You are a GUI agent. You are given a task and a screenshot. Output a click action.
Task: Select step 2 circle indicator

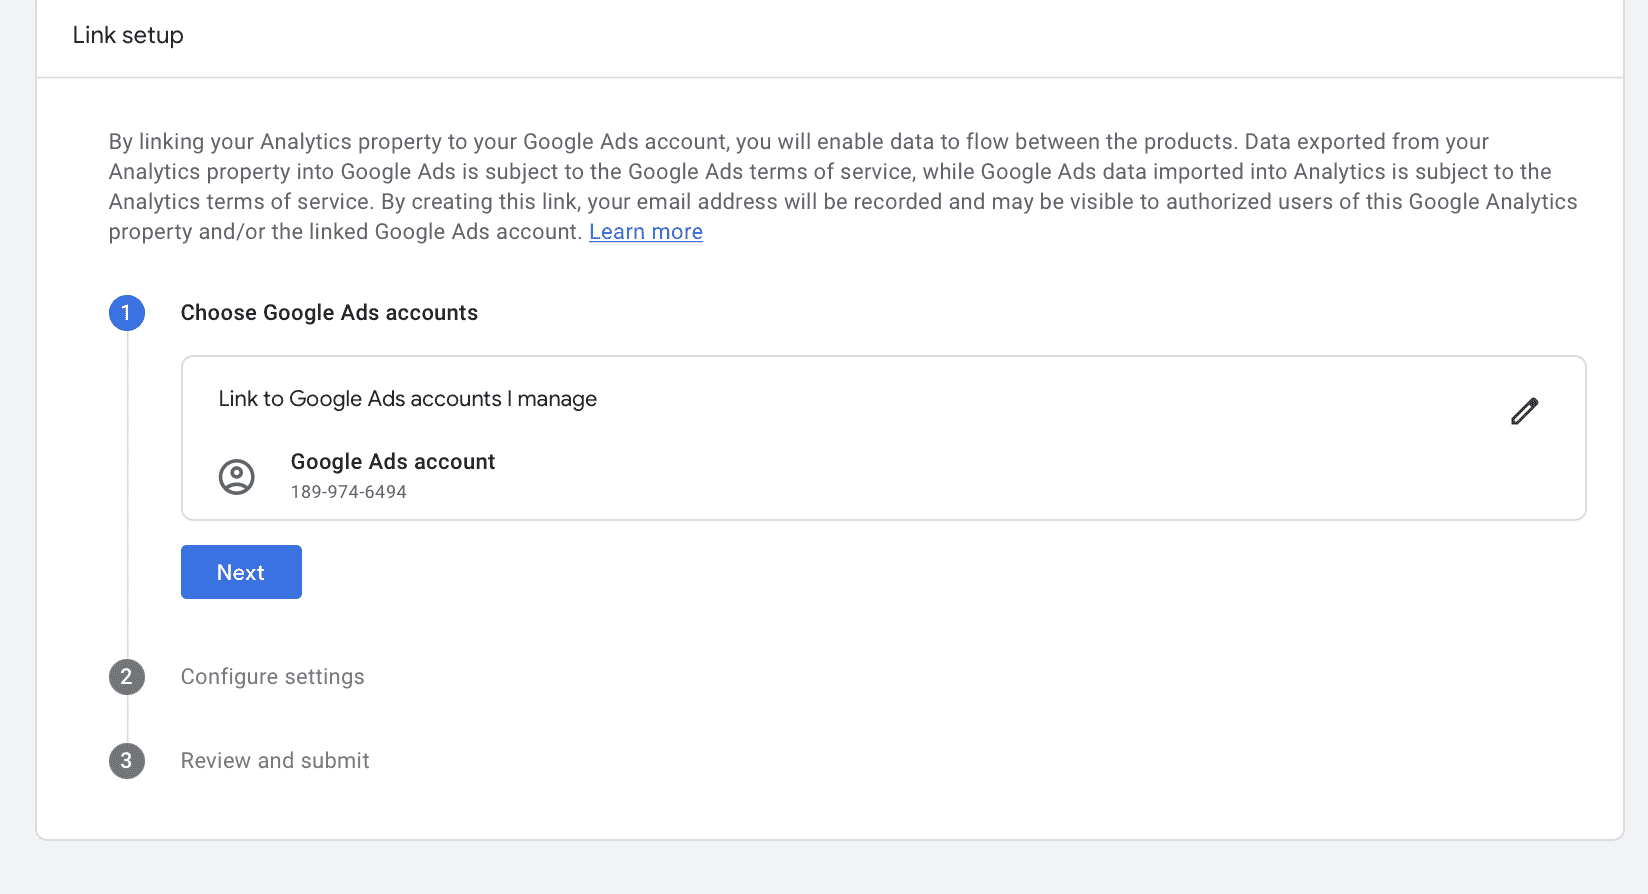tap(127, 677)
